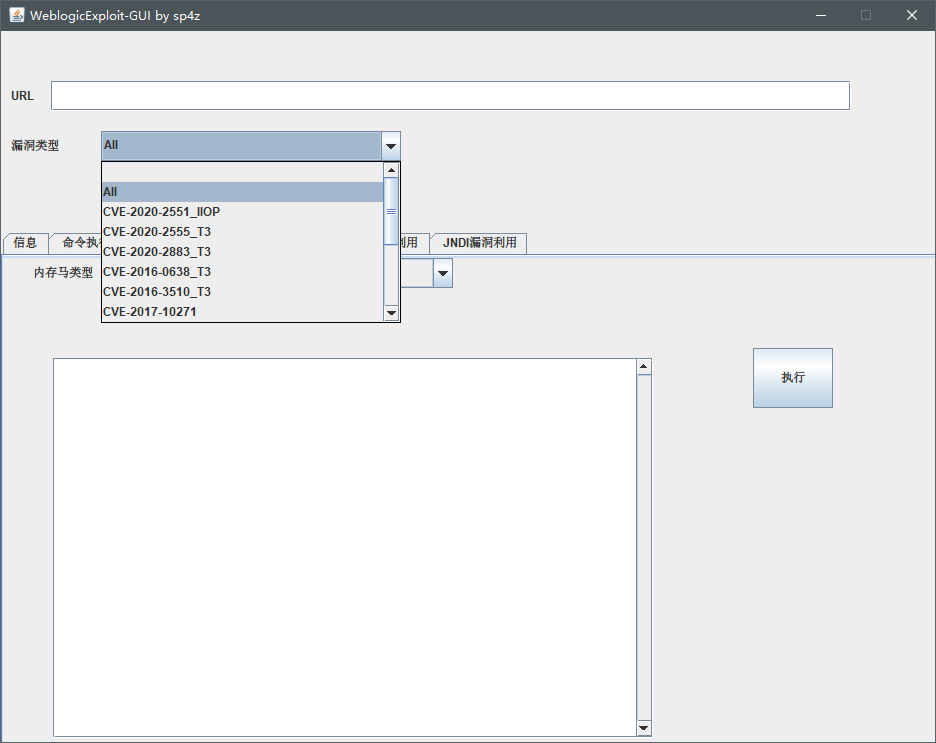This screenshot has width=936, height=743.
Task: Pick CVE-2020-2555_T3 vulnerability option
Action: click(242, 232)
